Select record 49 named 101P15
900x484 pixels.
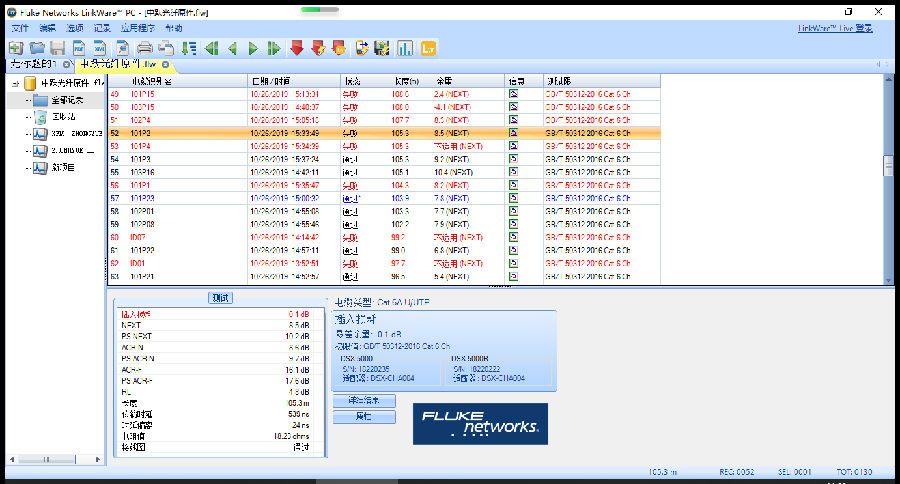384,94
